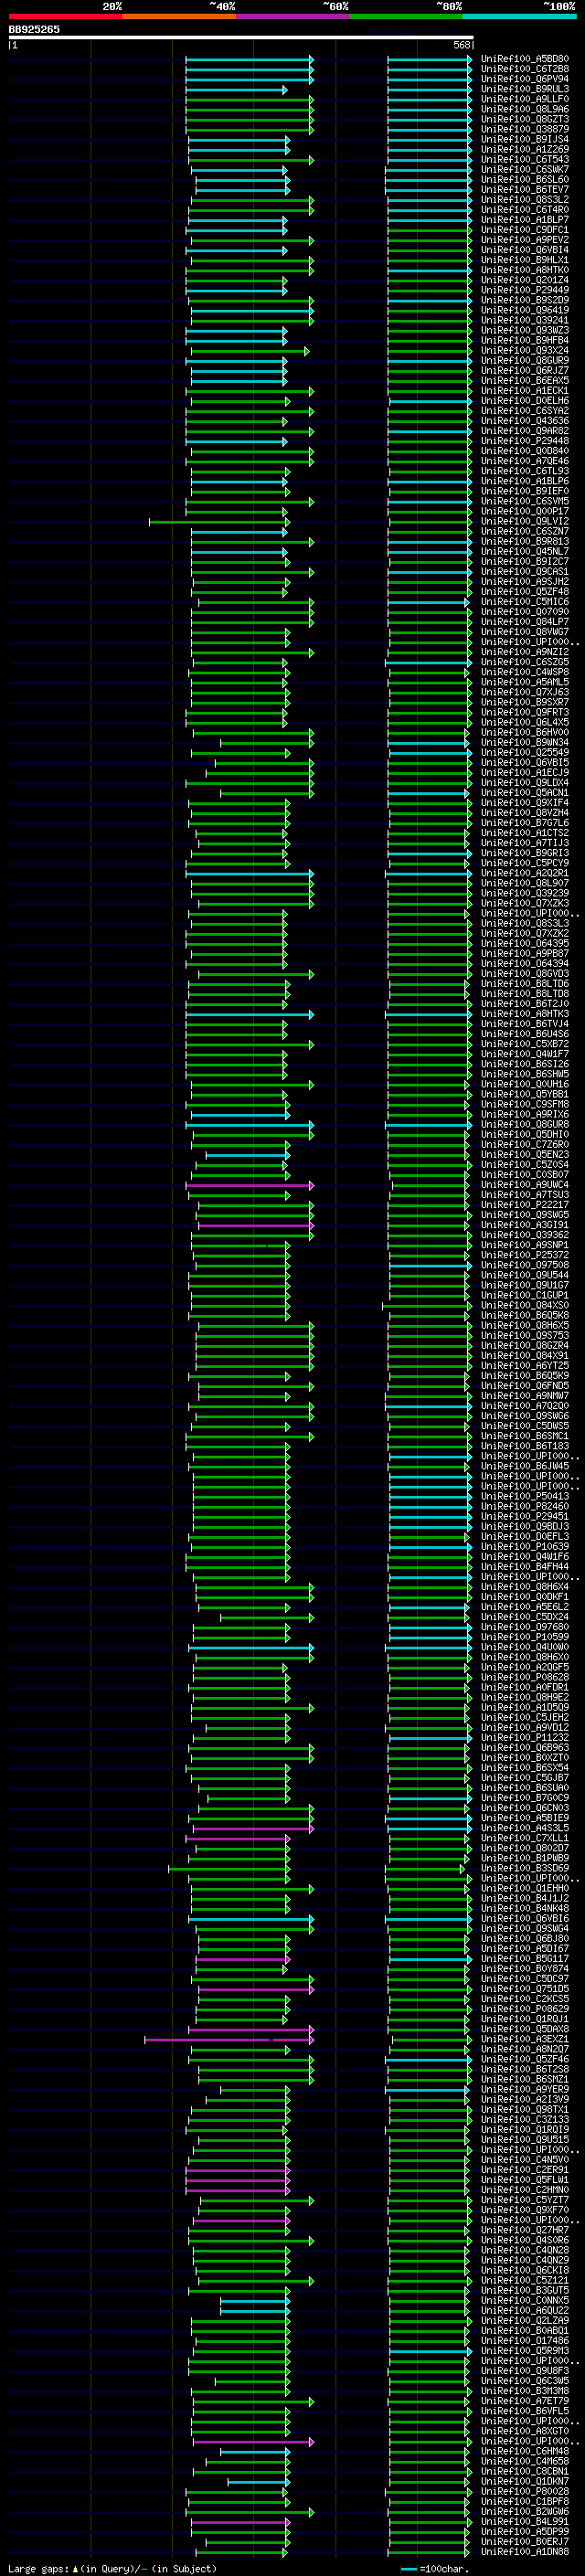Select the UniRef100_Q6PV94 entry
The width and height of the screenshot is (585, 2576).
pos(525,79)
